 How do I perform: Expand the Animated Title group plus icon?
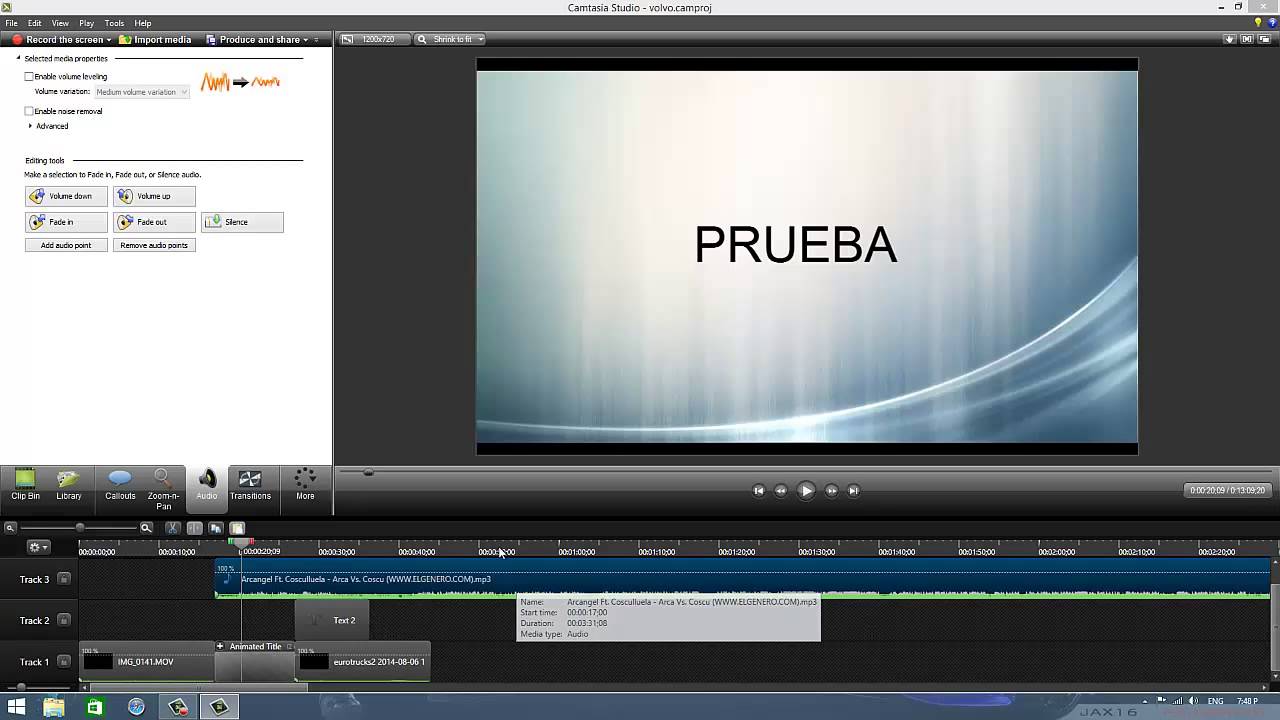(220, 646)
